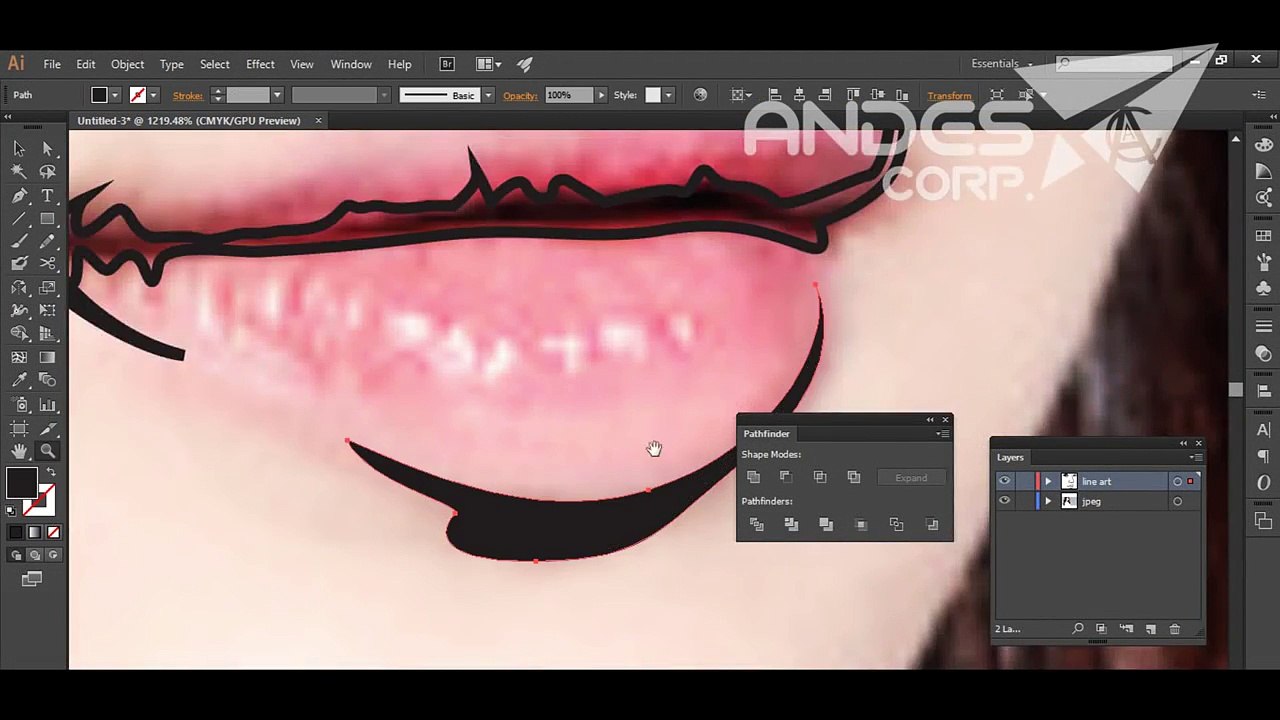This screenshot has width=1280, height=720.
Task: Select the Eyedropper tool
Action: (x=19, y=380)
